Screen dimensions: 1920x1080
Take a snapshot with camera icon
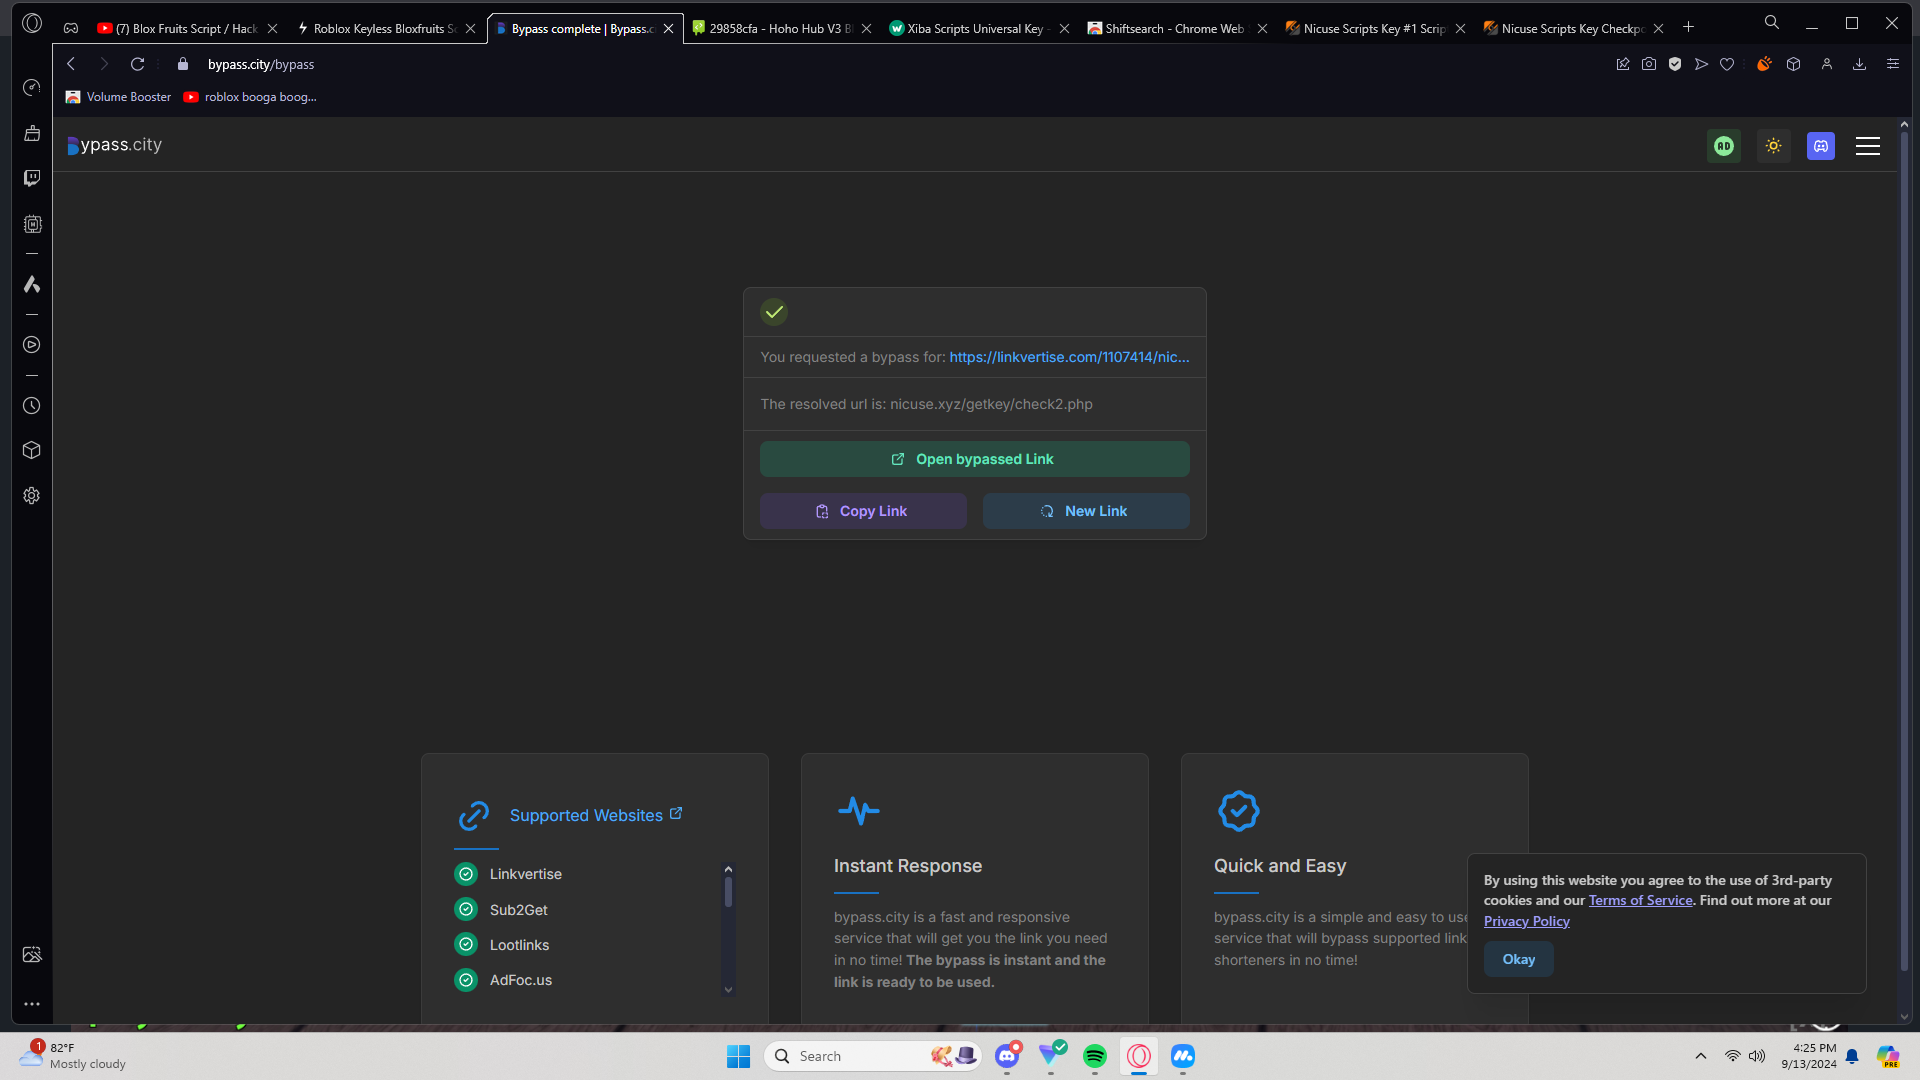pyautogui.click(x=1649, y=64)
